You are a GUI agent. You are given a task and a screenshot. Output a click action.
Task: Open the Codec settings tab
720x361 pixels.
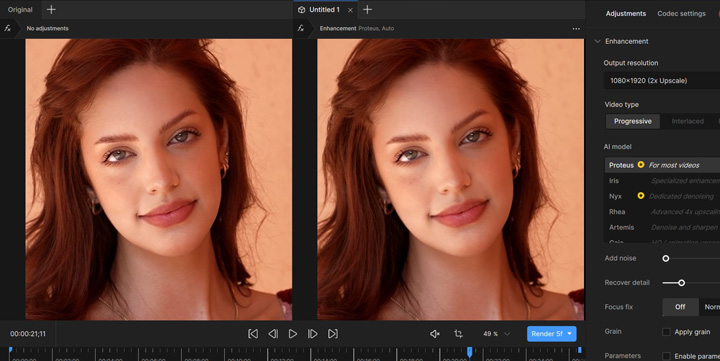coord(681,14)
